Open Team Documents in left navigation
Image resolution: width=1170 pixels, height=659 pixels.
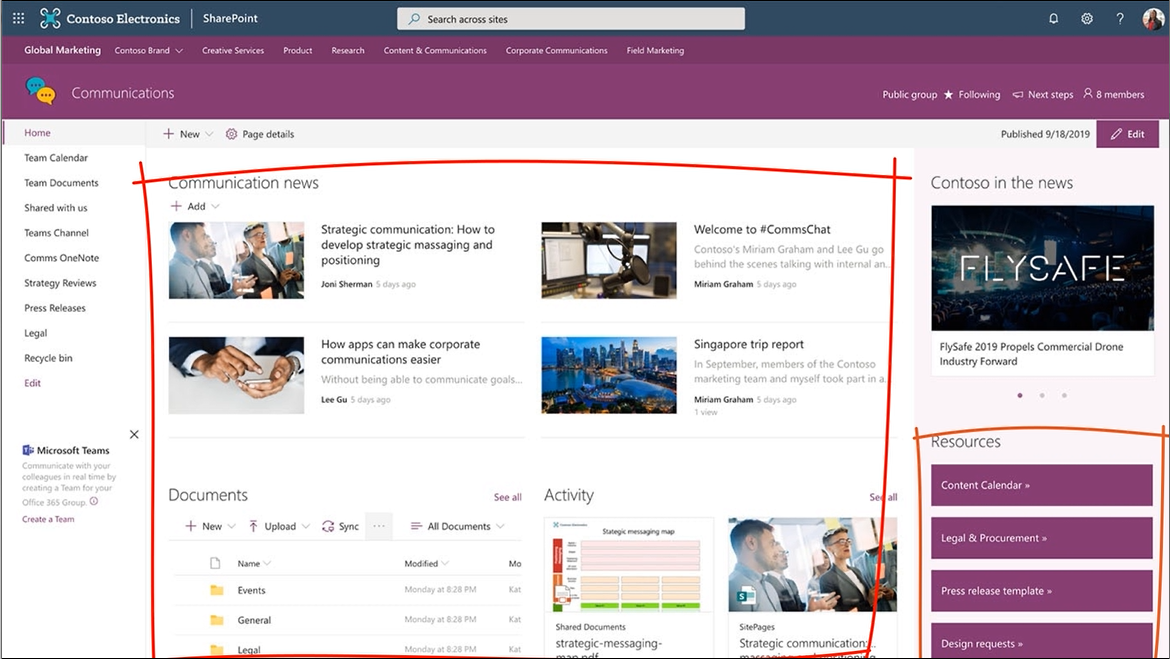61,183
